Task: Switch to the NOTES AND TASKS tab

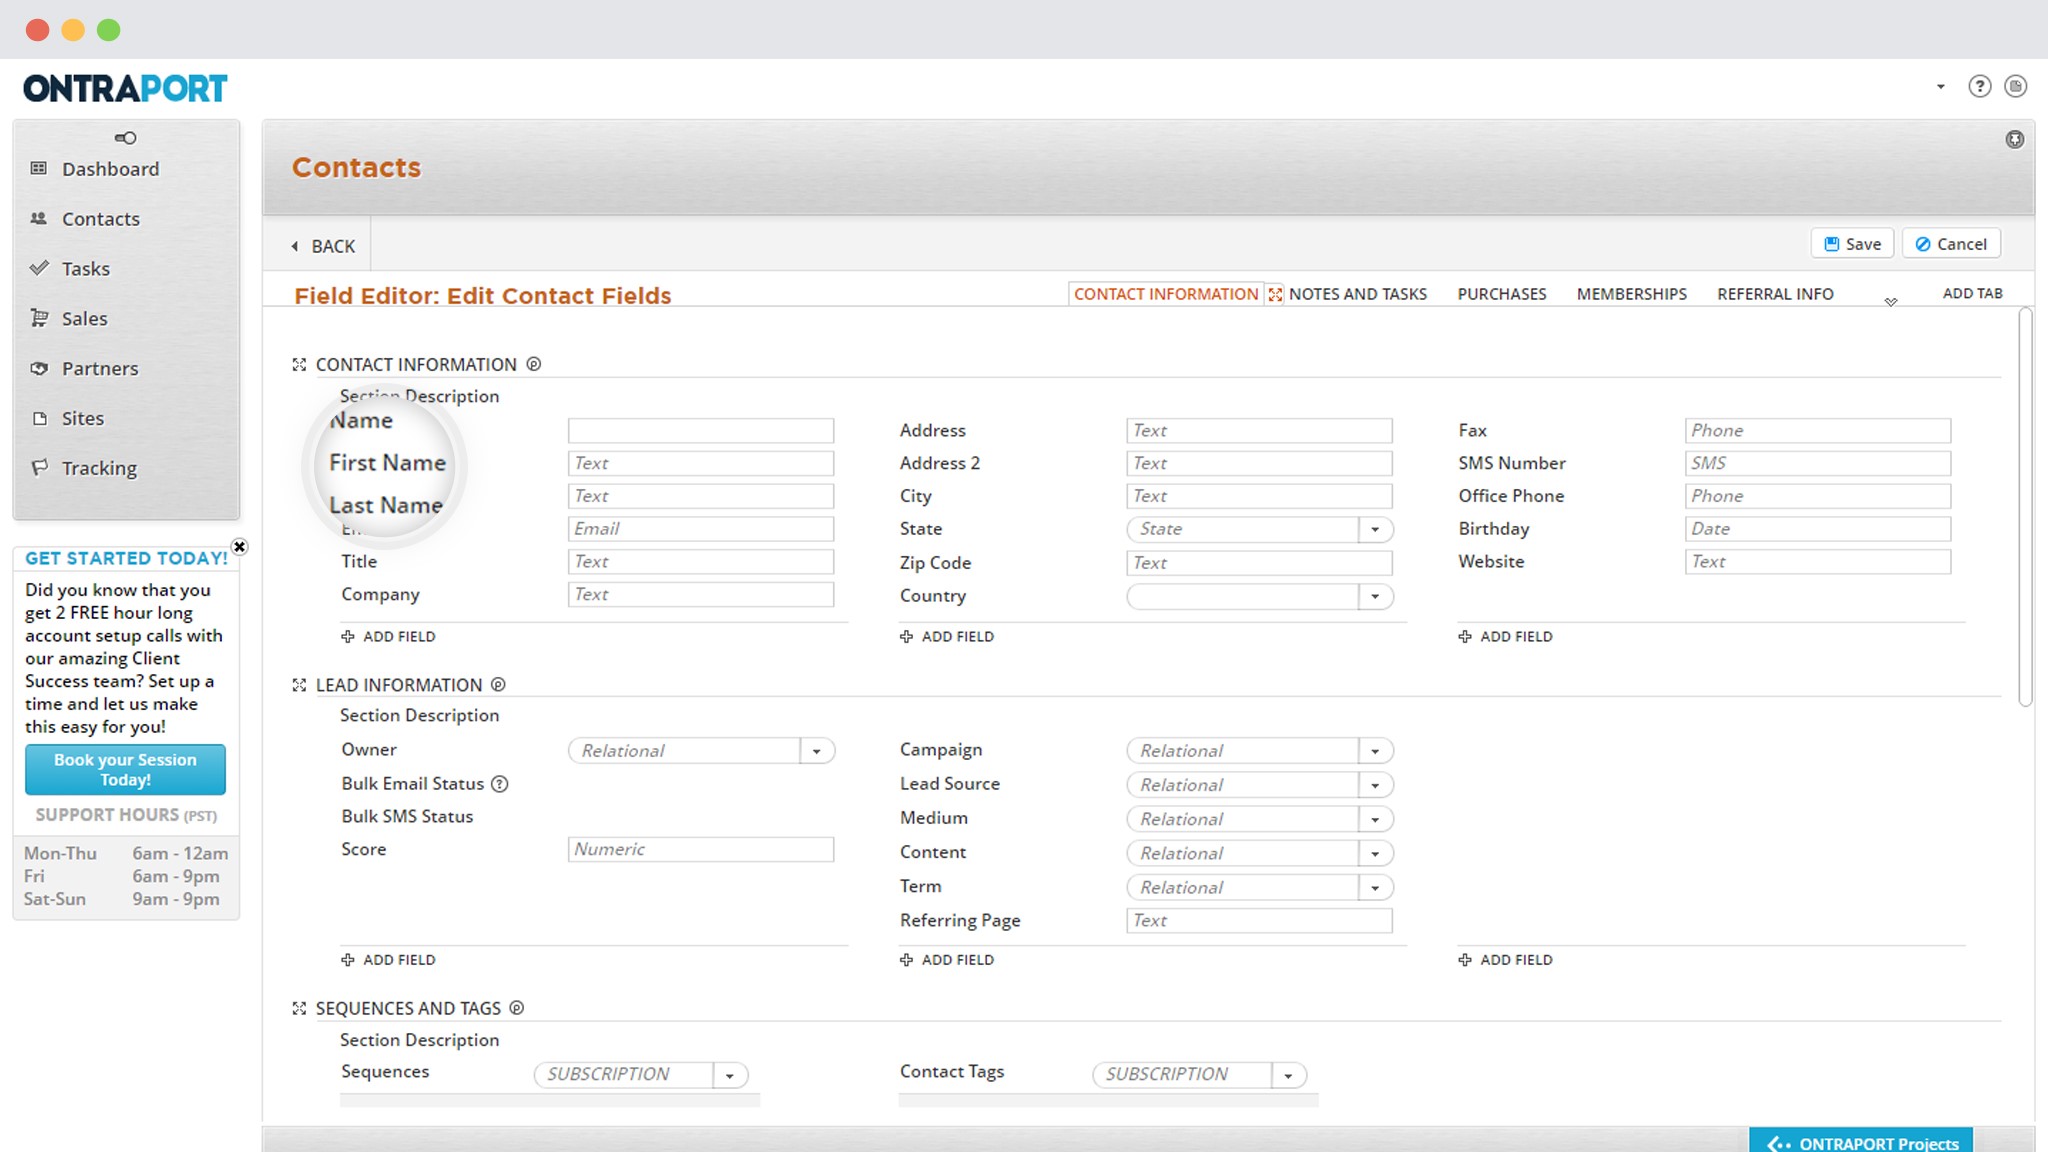Action: [1357, 294]
